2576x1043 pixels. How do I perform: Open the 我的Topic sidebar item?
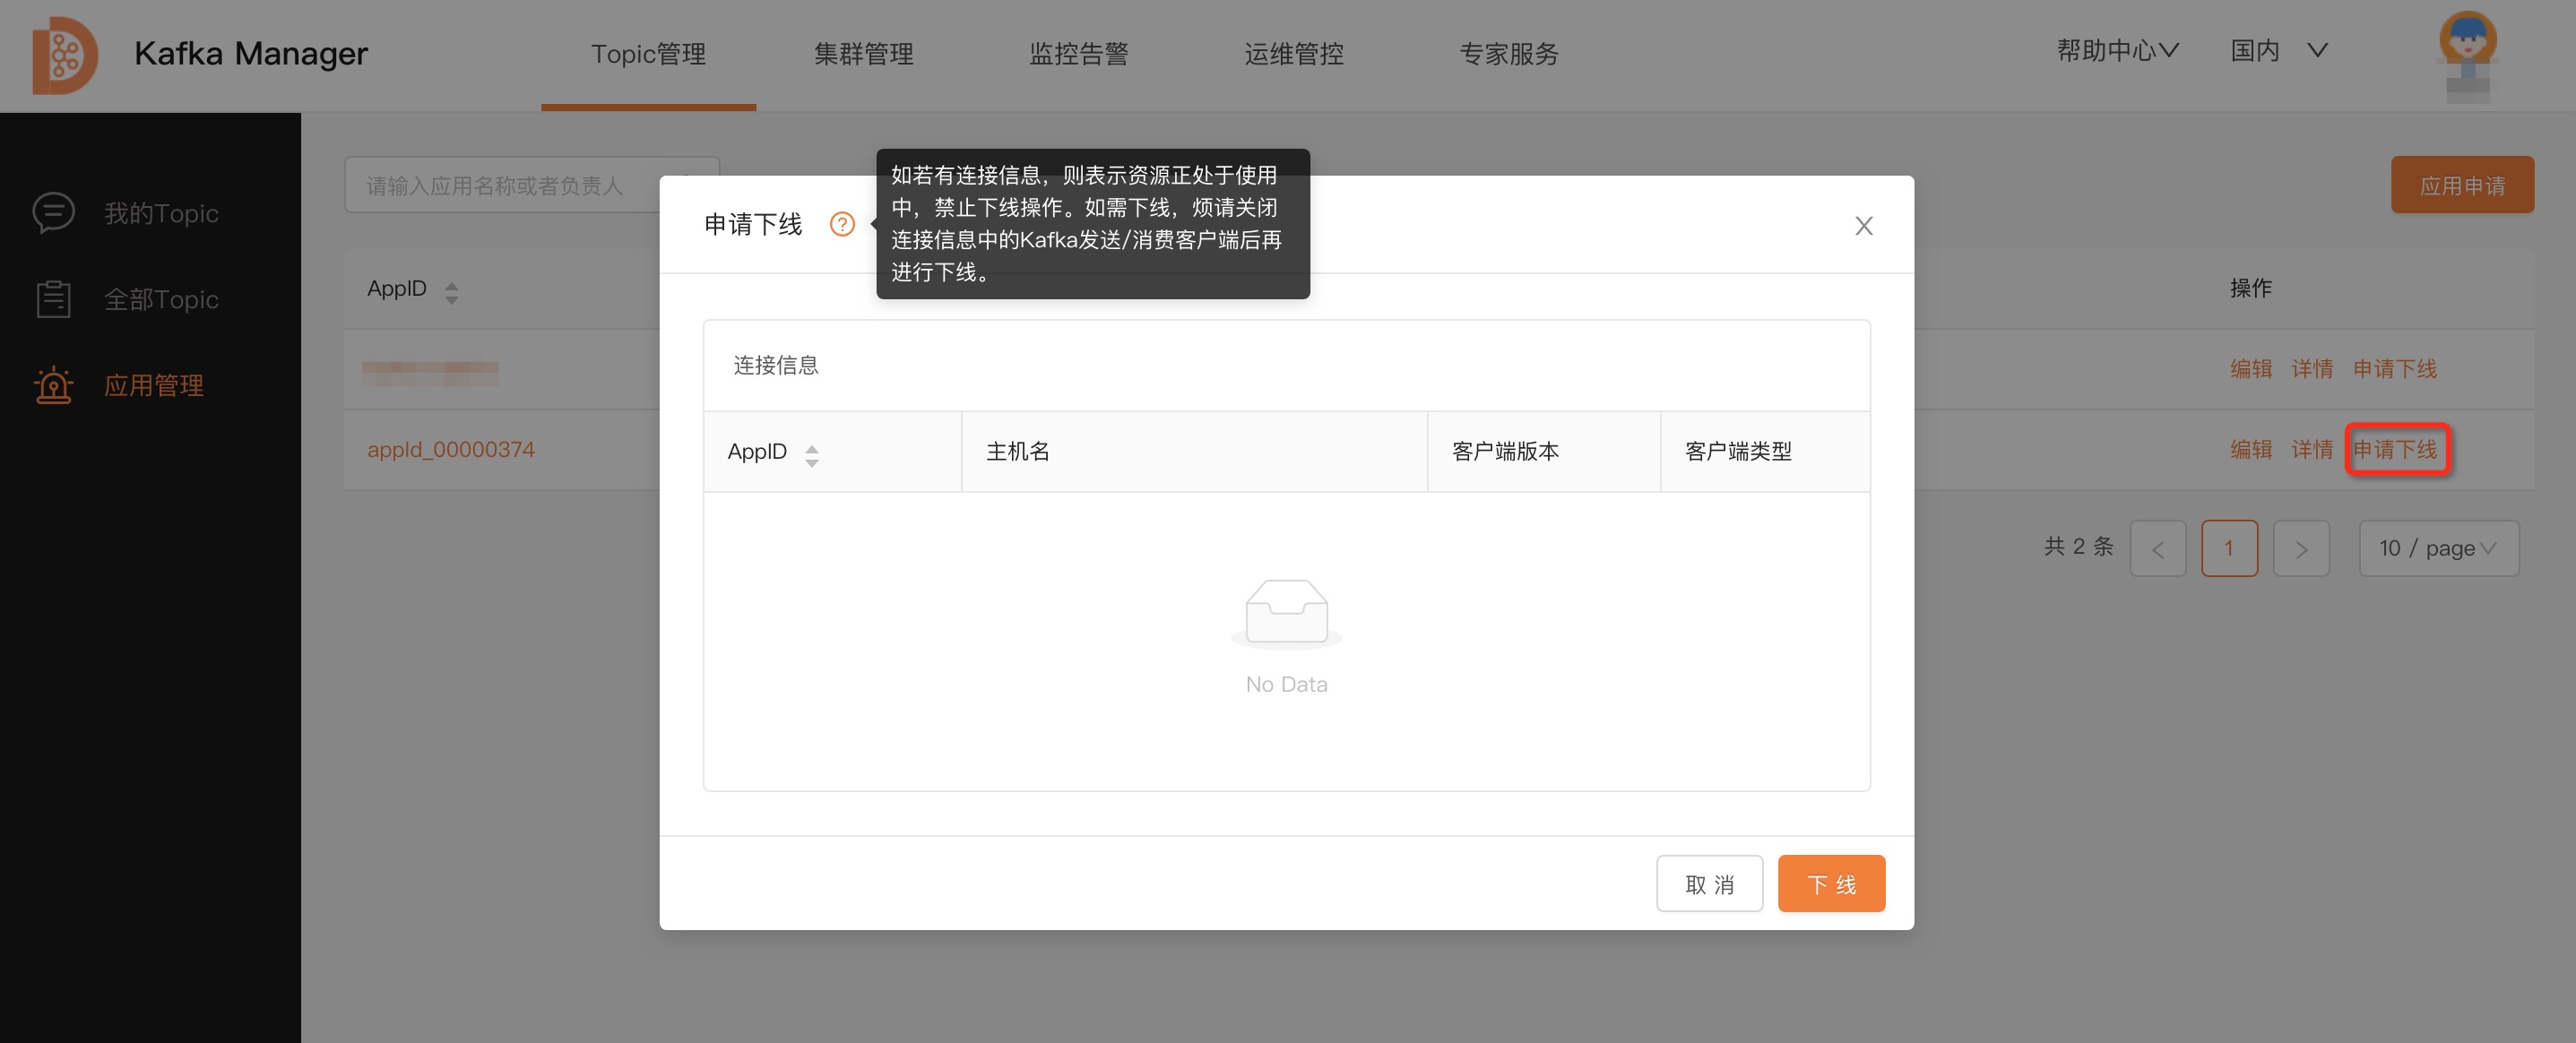pos(160,213)
